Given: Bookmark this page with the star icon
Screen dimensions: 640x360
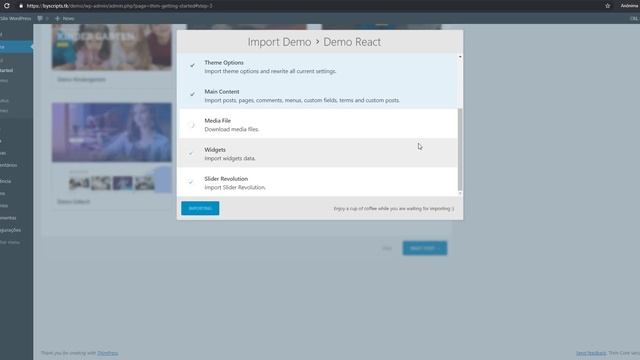Looking at the screenshot, I should (608, 6).
